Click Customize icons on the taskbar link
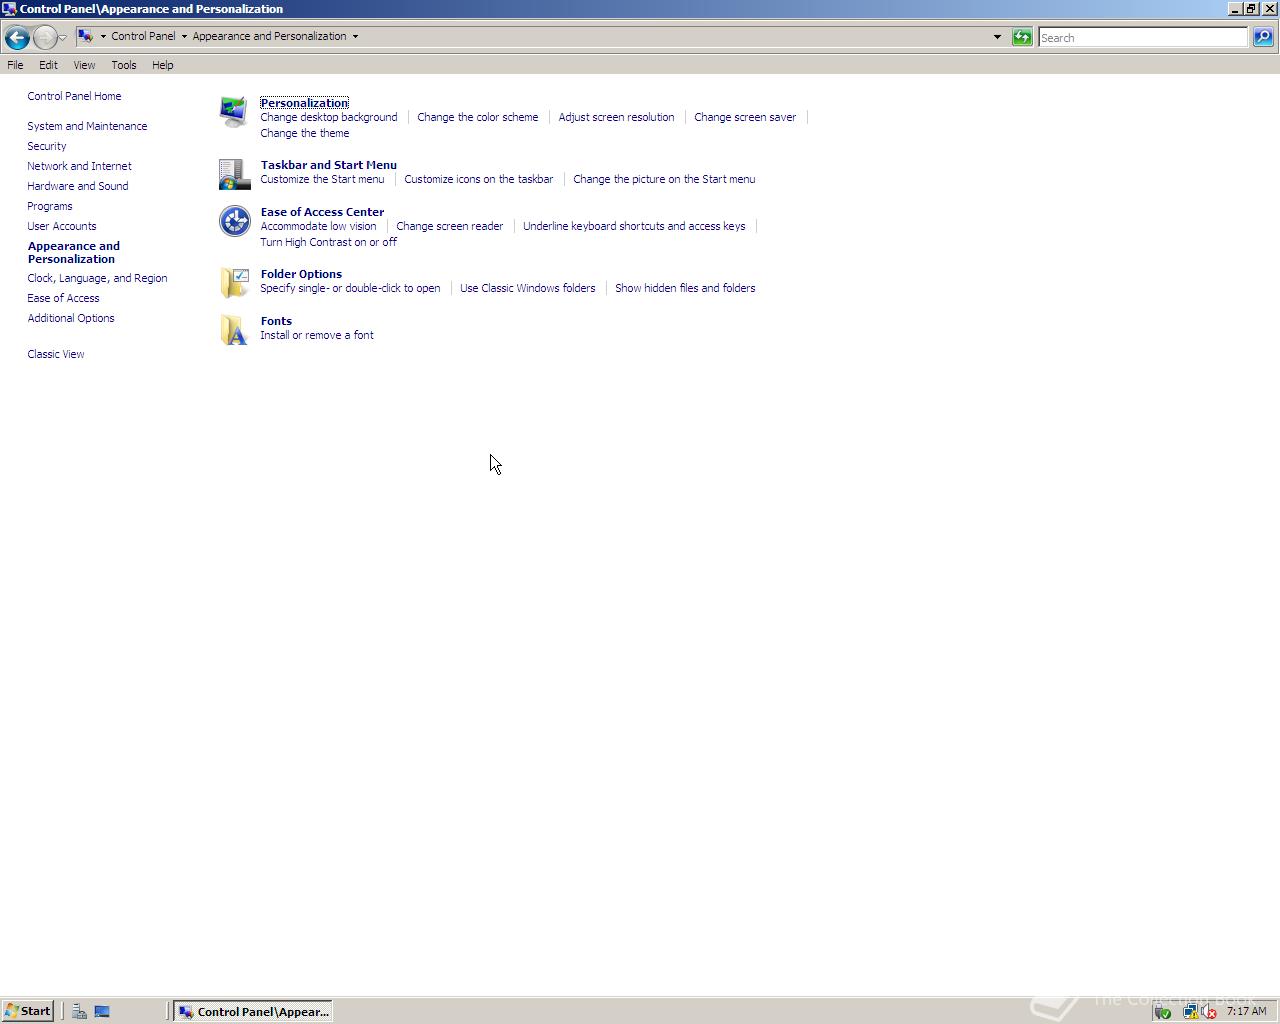Viewport: 1280px width, 1024px height. coord(479,179)
